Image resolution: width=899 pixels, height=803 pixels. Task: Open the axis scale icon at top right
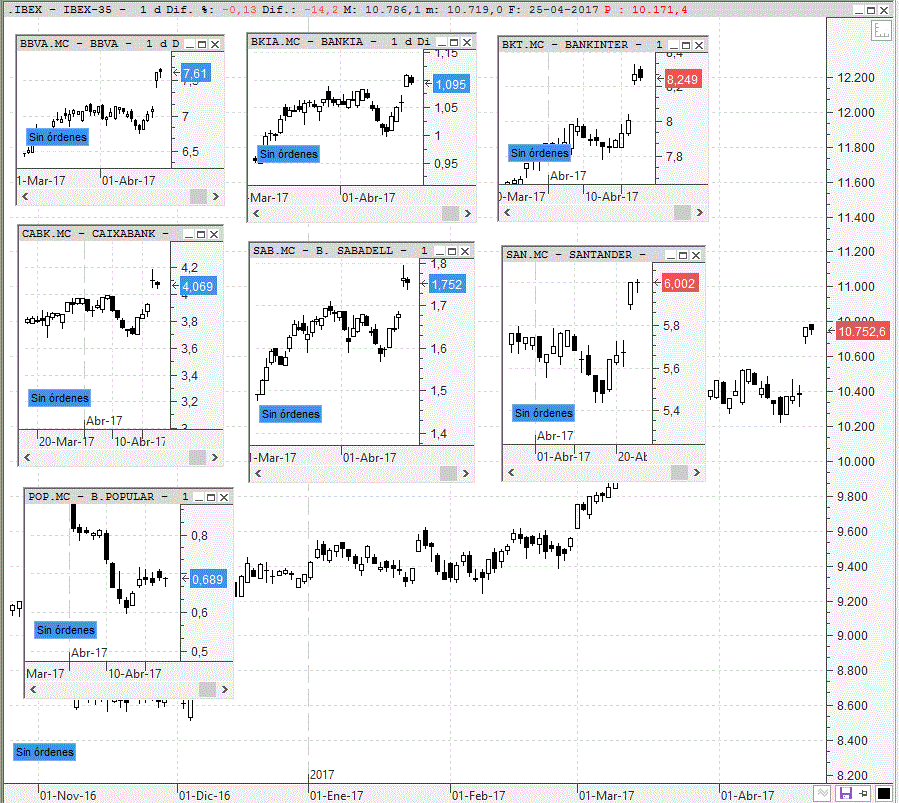[x=881, y=30]
